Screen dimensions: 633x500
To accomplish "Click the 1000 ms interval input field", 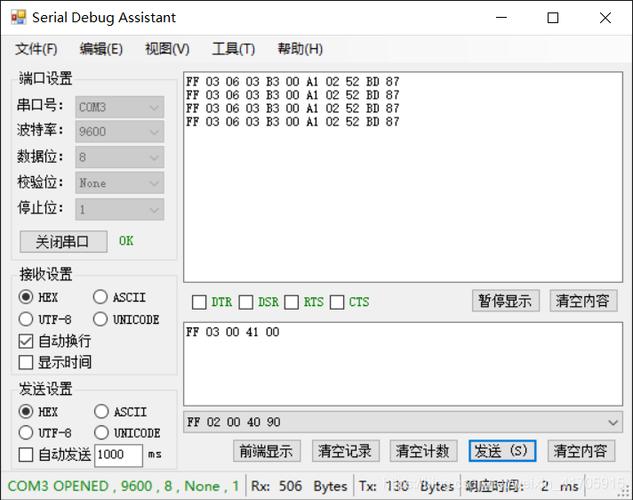I will [118, 455].
